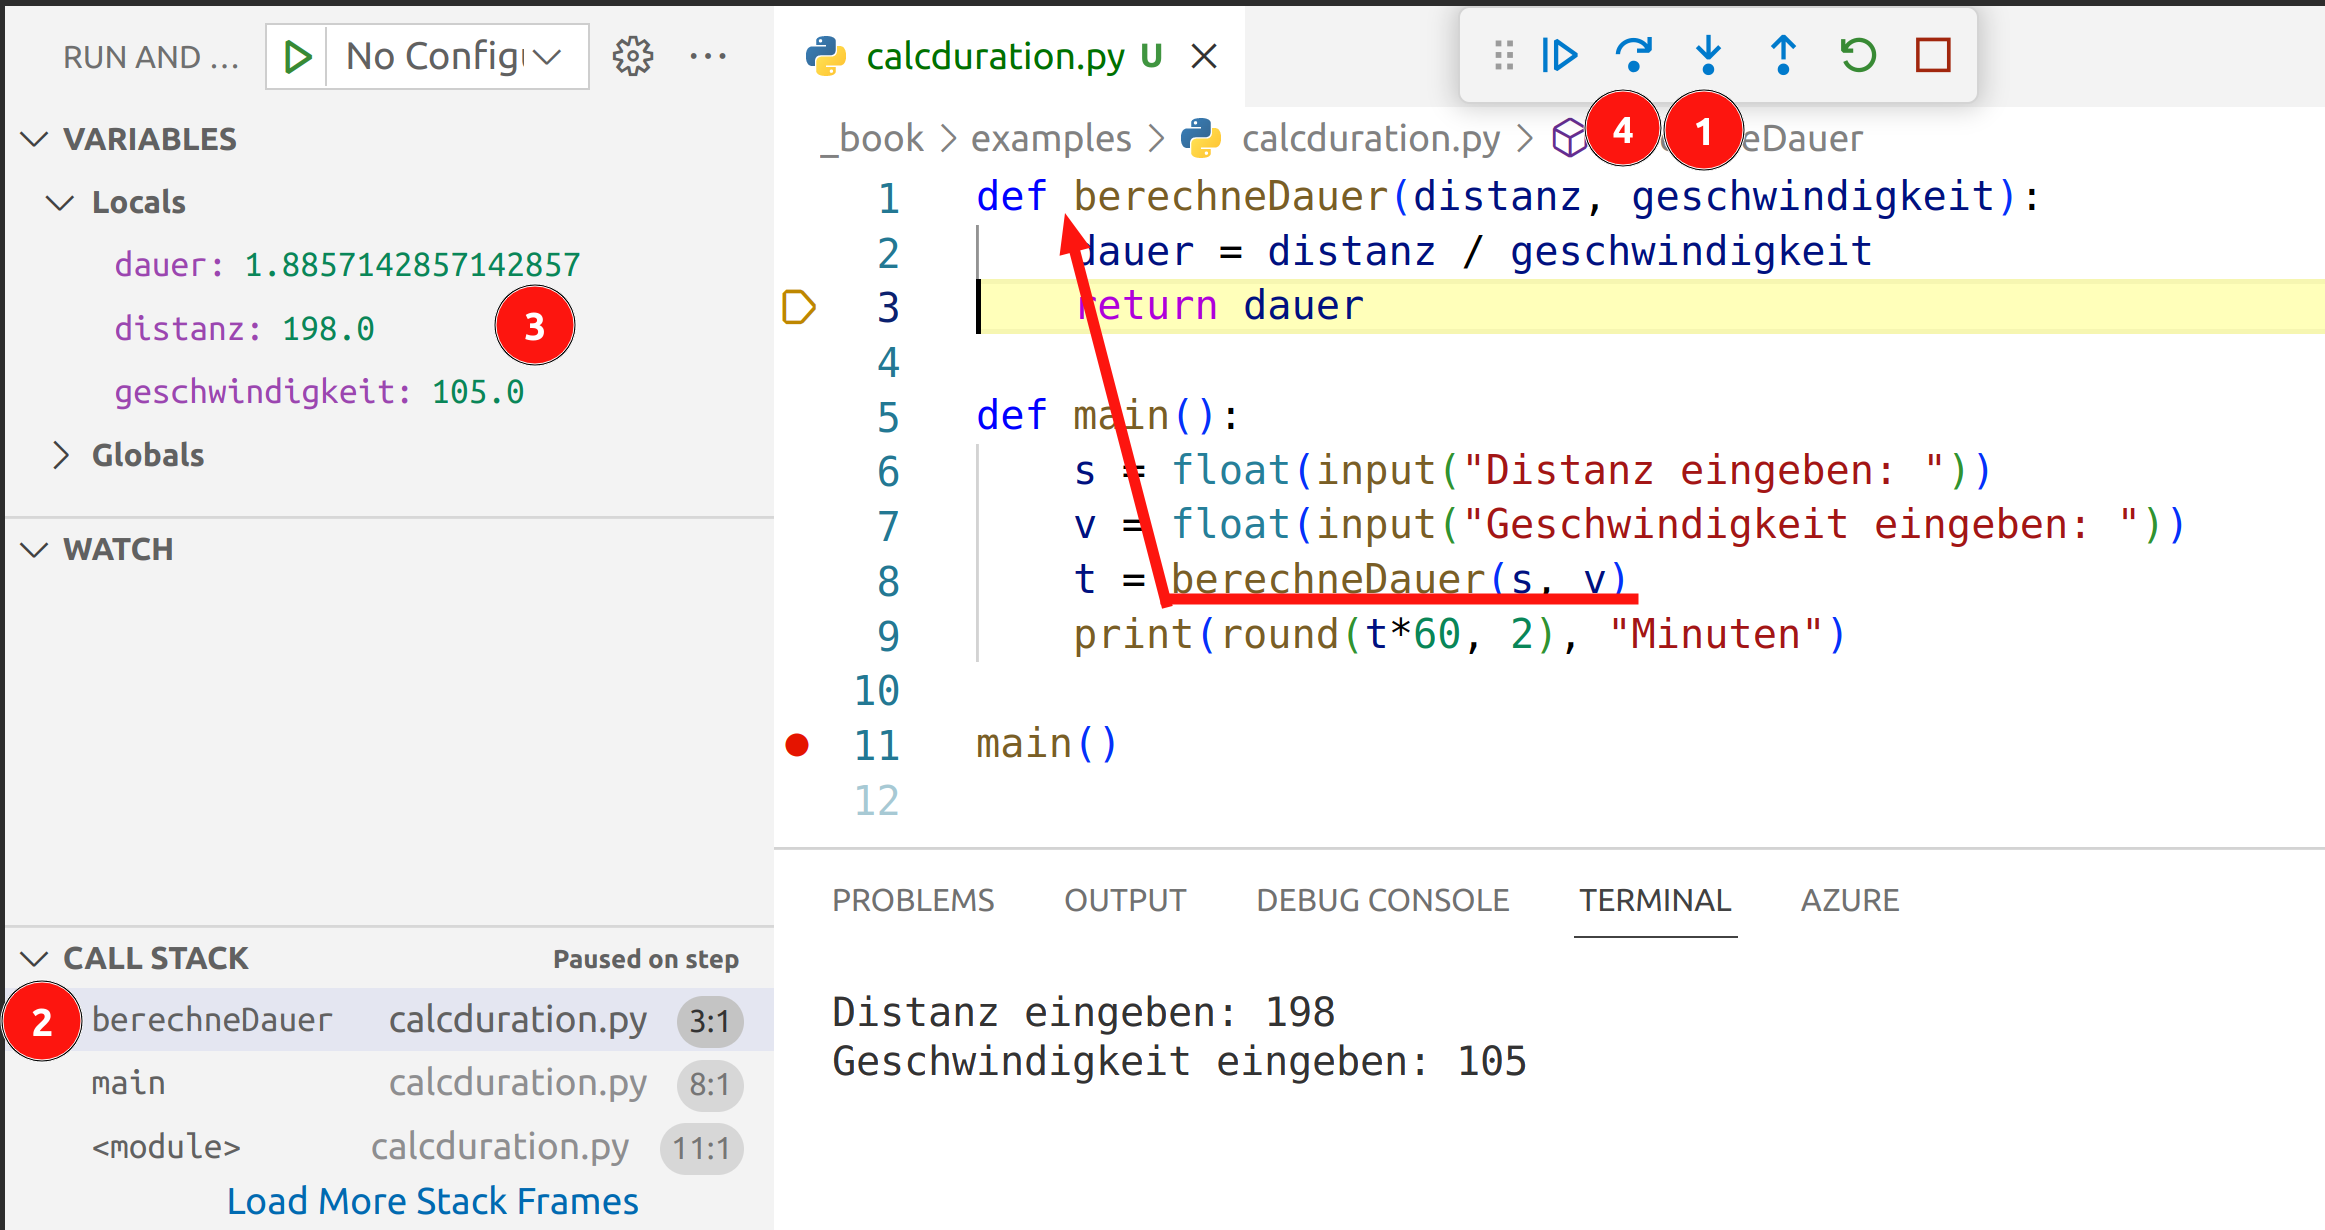Screen dimensions: 2325x1230
Task: Click the Step Out debug button
Action: tap(1783, 55)
